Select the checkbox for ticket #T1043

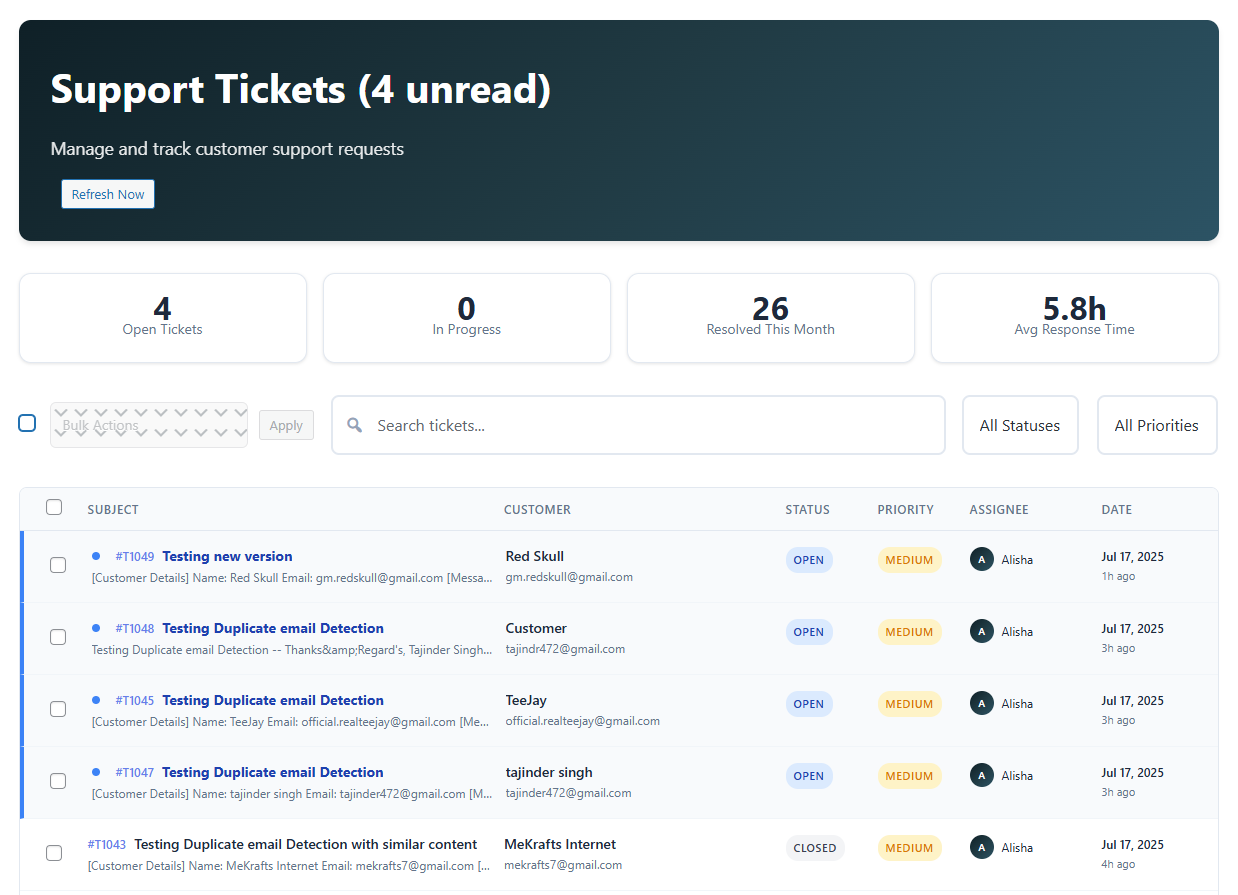click(x=54, y=853)
